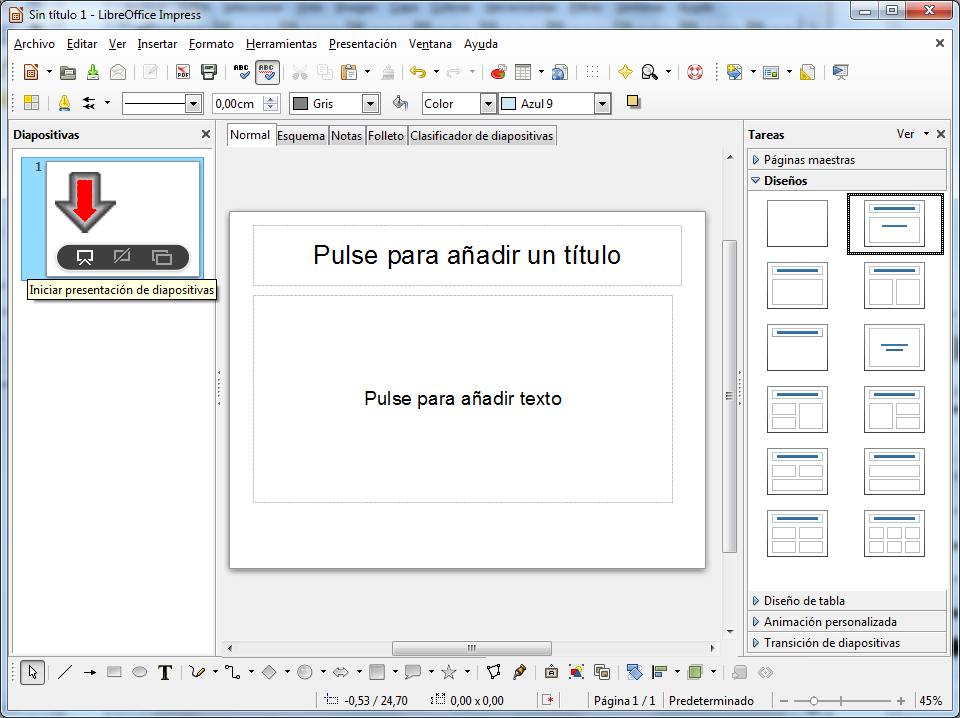The image size is (960, 718).
Task: Open the Ver dropdown in Tareas panel
Action: coord(912,134)
